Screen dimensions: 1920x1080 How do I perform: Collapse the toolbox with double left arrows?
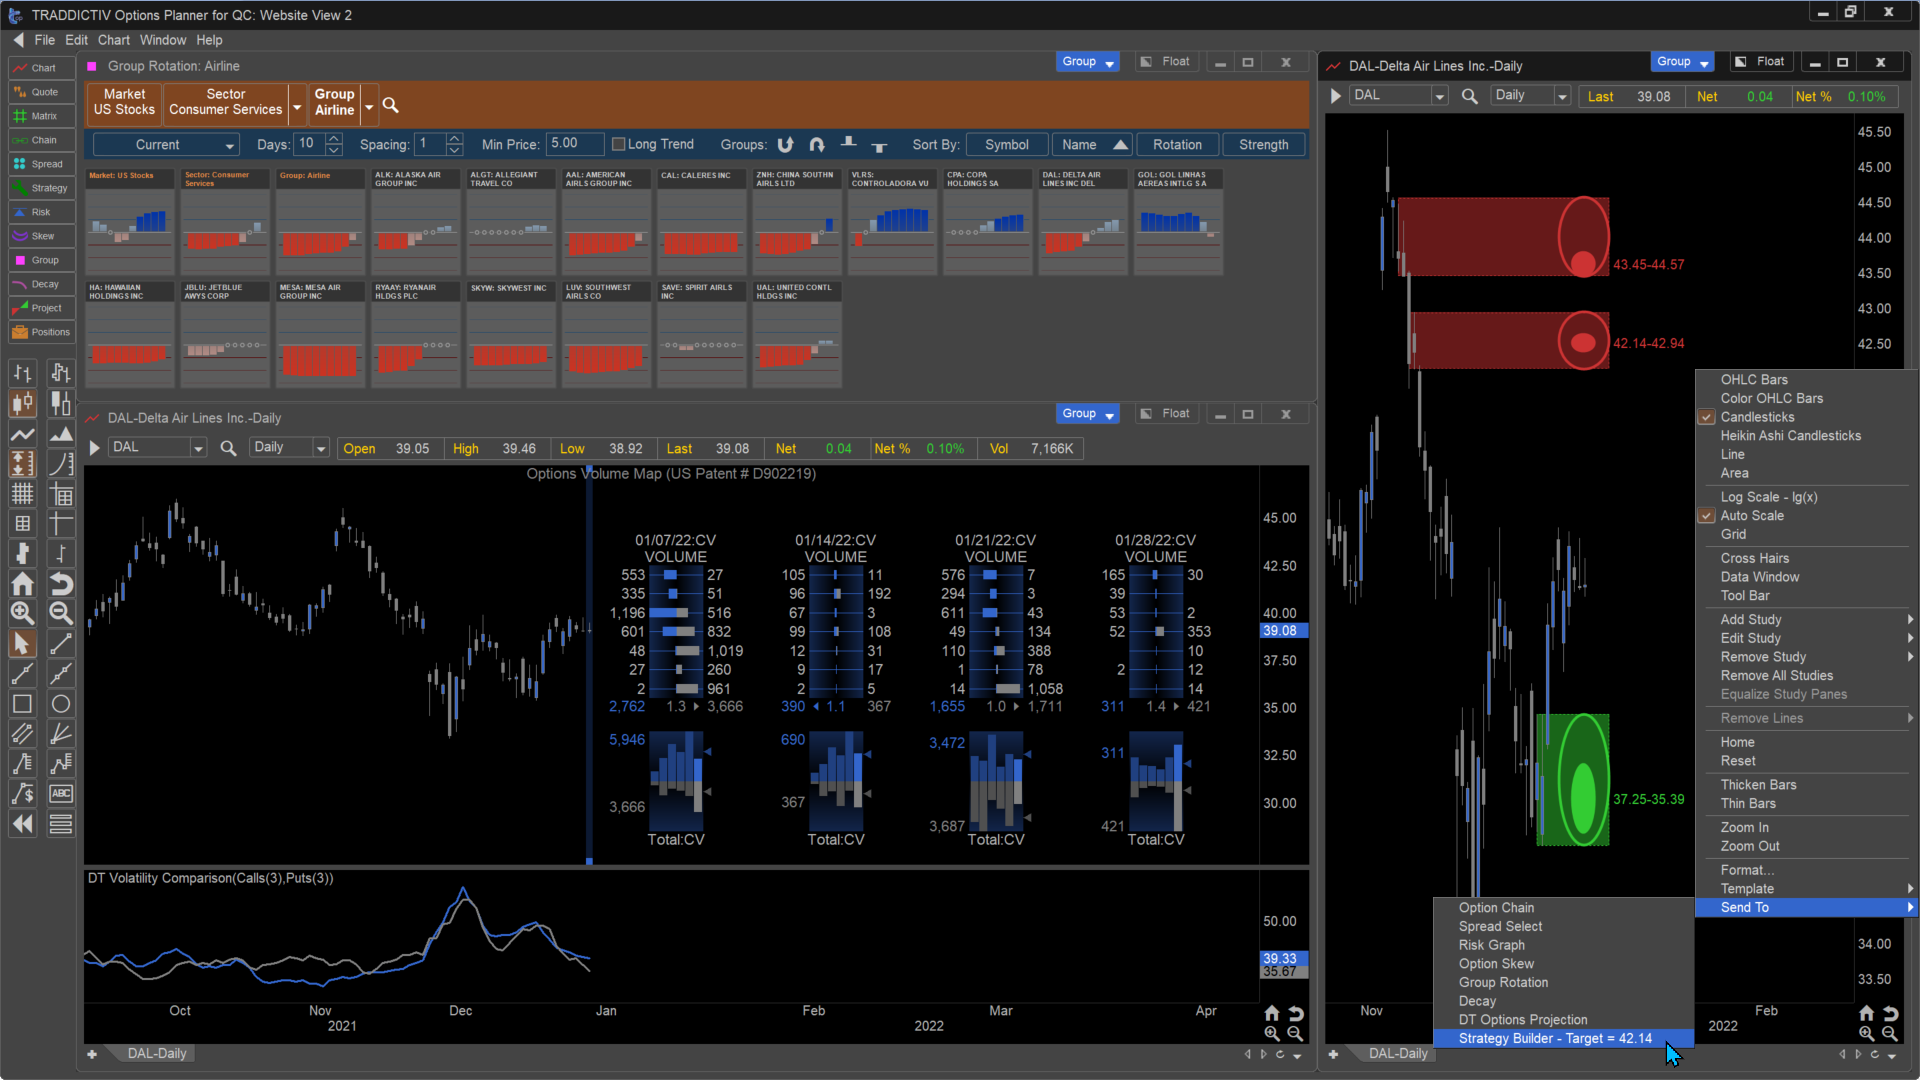[23, 824]
